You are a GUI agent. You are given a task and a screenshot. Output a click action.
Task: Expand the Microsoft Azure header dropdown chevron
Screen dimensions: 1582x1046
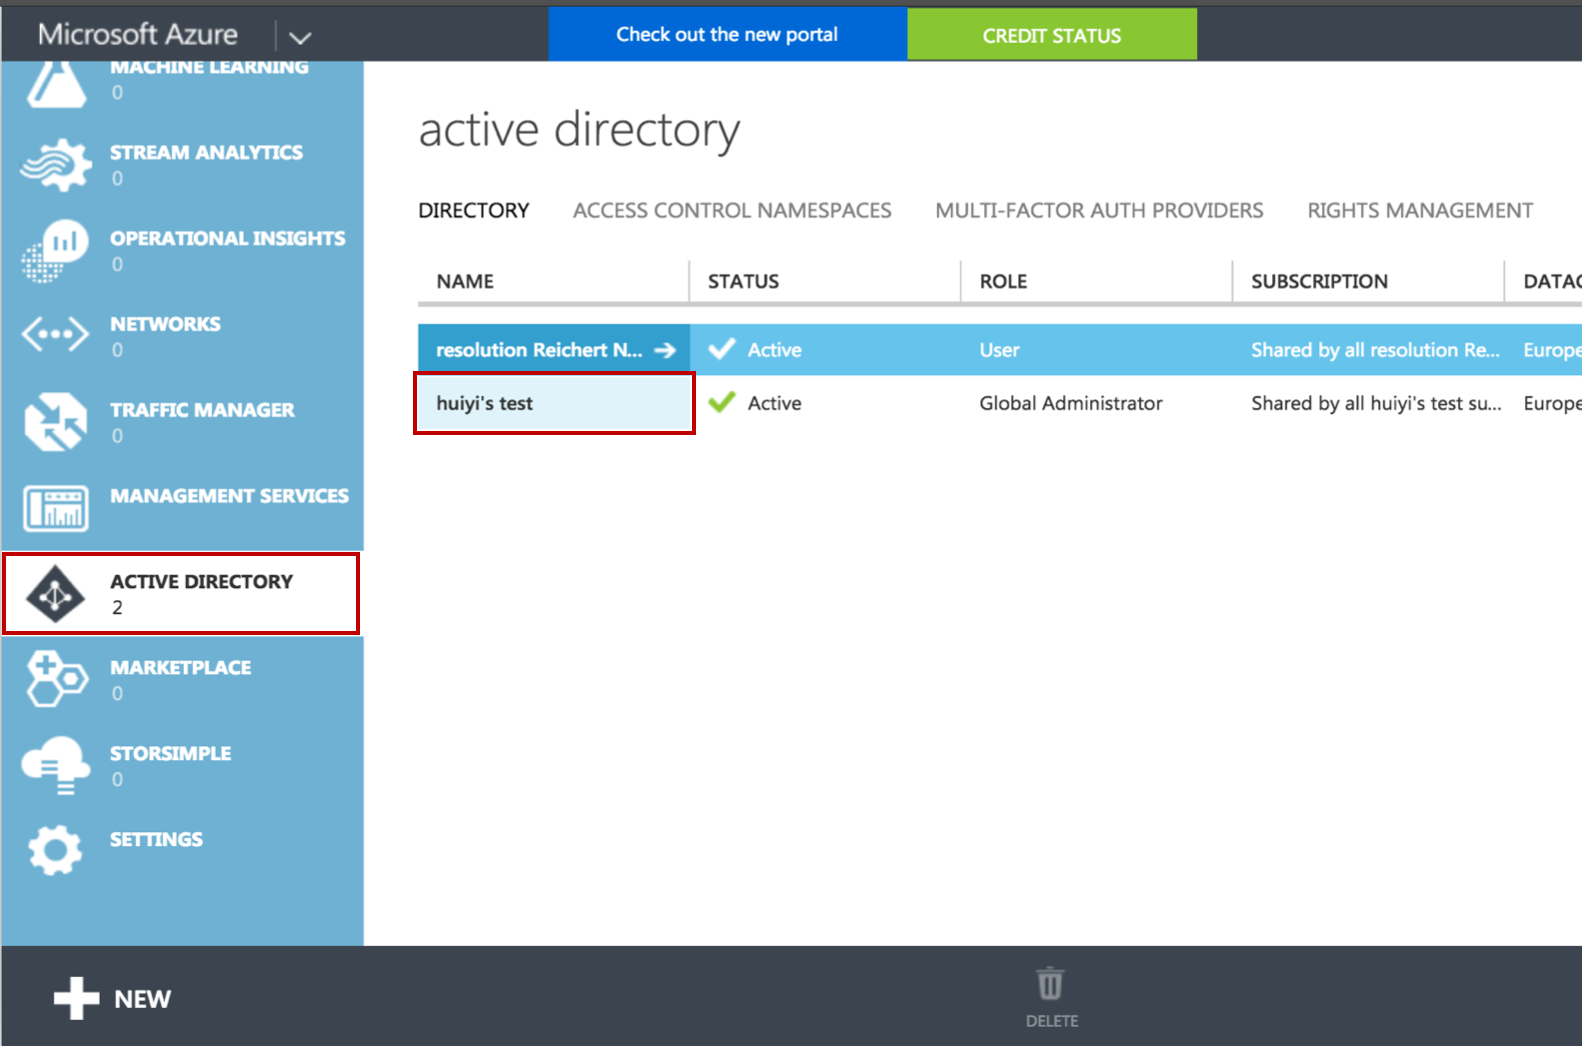pos(300,38)
